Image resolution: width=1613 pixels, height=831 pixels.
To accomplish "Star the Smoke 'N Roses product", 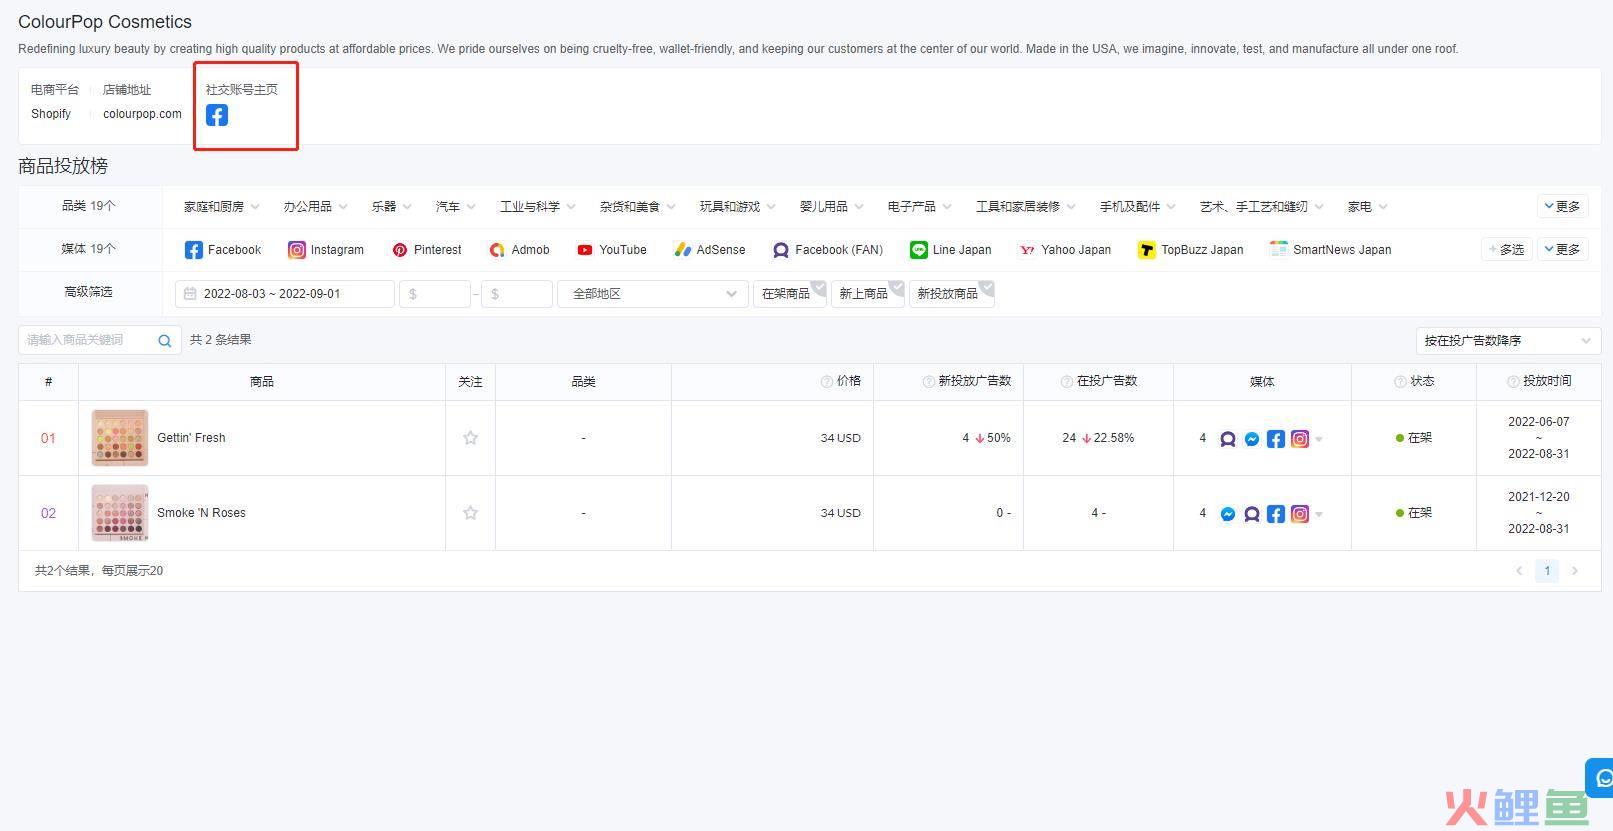I will 470,513.
